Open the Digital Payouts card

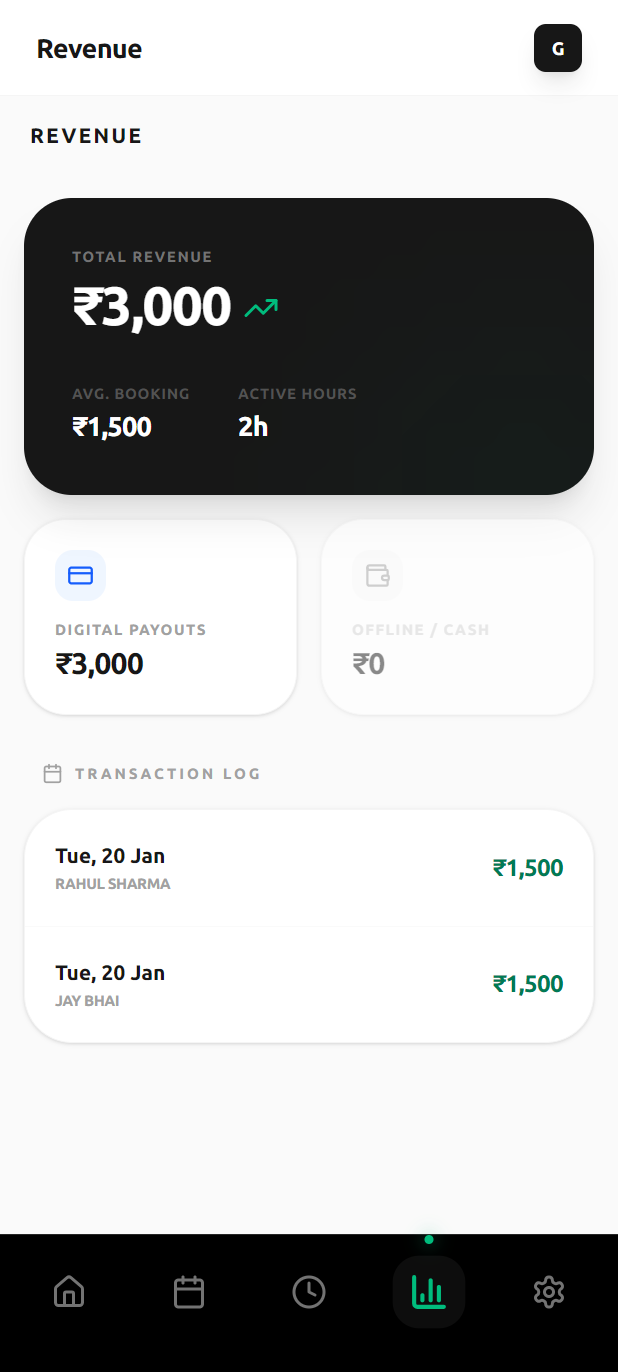[160, 617]
